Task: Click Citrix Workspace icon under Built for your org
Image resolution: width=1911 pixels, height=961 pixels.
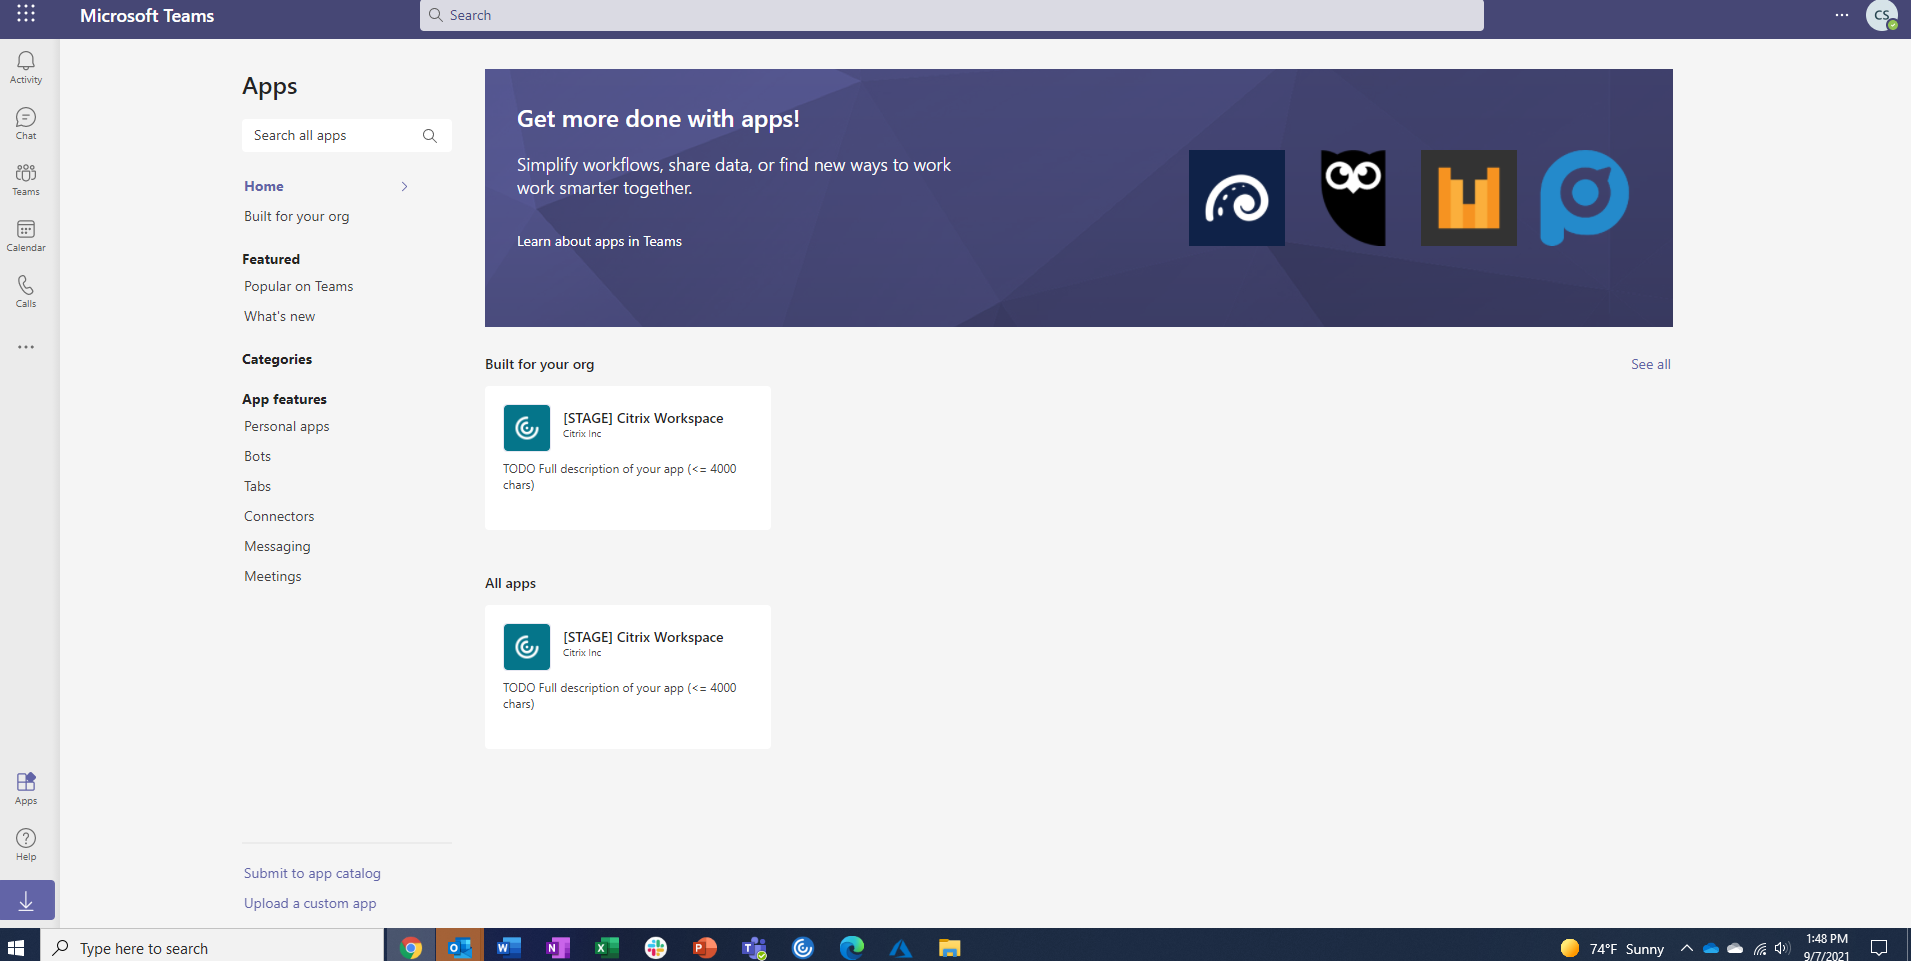Action: [527, 428]
